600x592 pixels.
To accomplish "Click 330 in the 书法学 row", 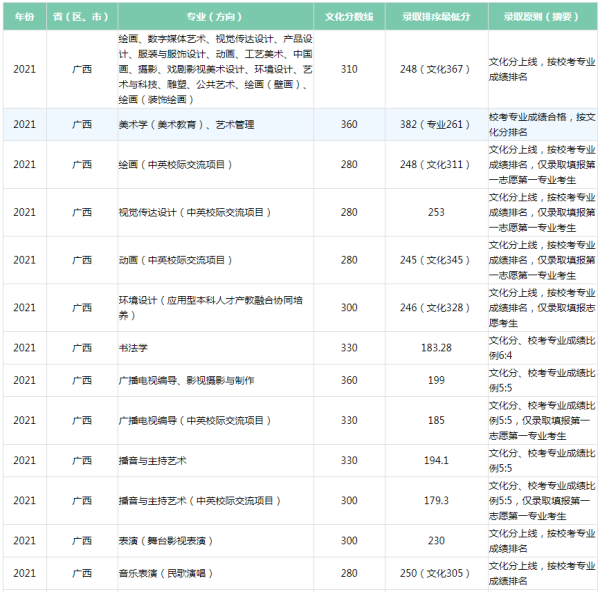I will click(x=349, y=348).
